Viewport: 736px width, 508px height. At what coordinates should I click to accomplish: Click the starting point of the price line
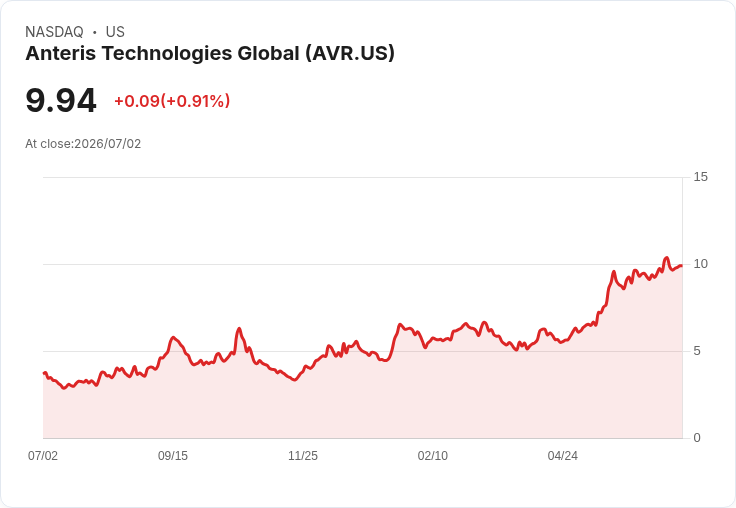44,373
